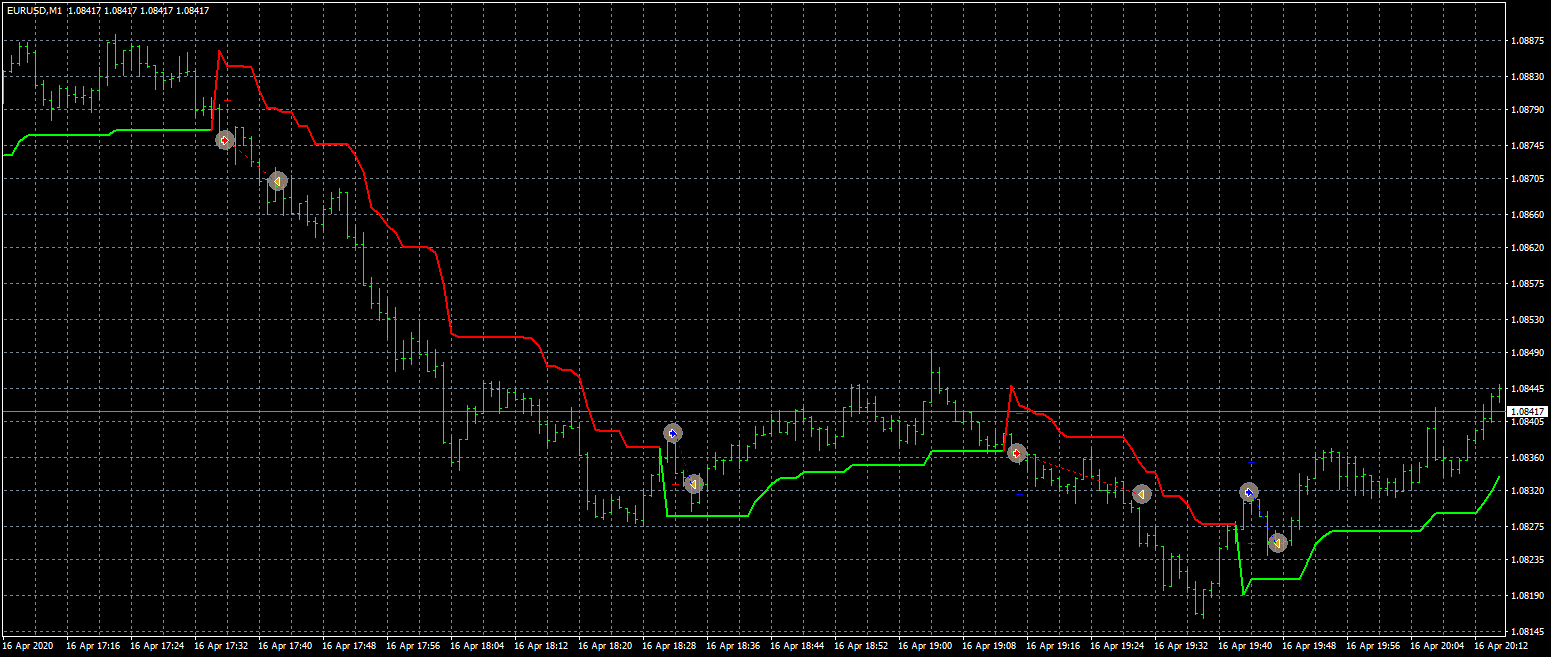
Task: Click the current price label 1.08417
Action: (1528, 411)
